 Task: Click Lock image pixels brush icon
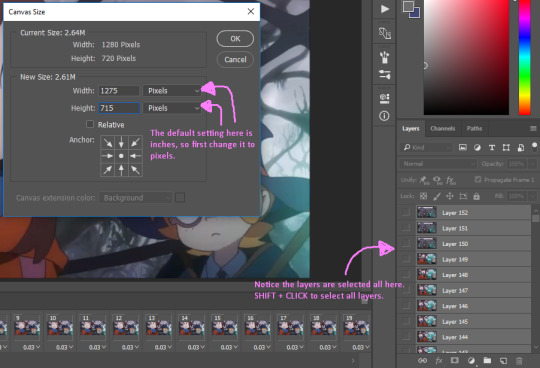pos(437,196)
